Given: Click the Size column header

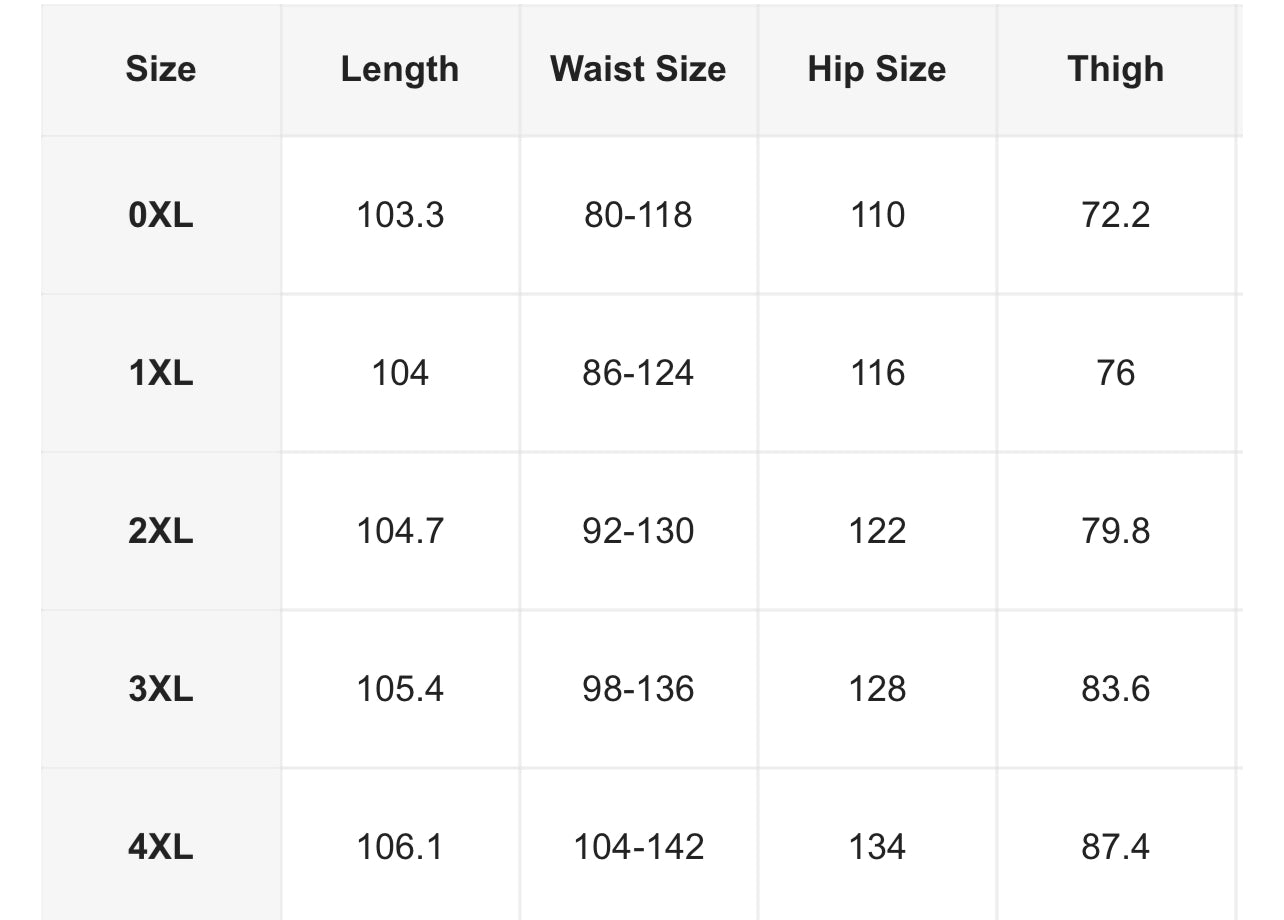Looking at the screenshot, I should [161, 69].
